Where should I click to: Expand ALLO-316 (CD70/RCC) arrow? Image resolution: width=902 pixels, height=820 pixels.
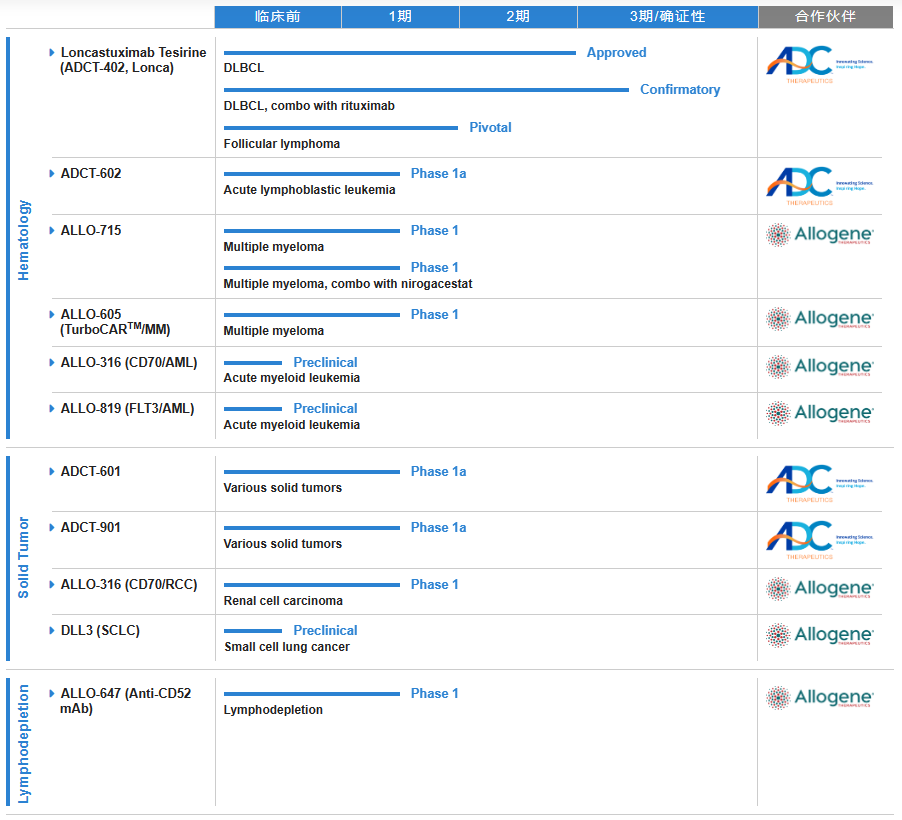52,585
